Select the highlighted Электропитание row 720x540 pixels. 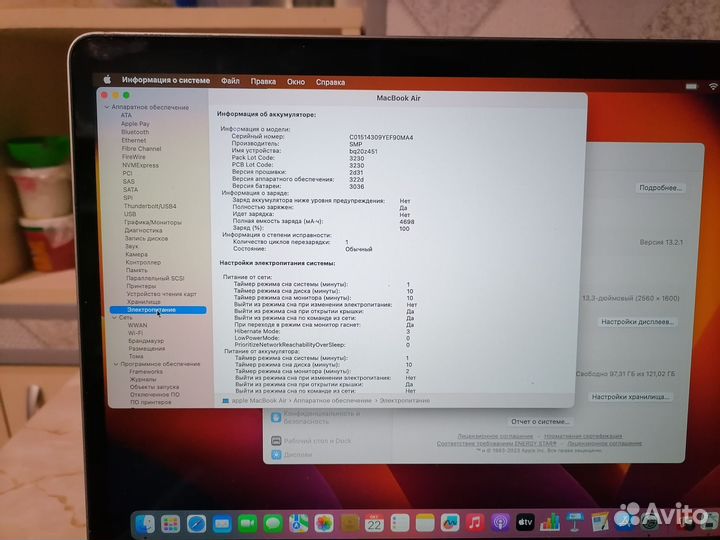click(158, 310)
